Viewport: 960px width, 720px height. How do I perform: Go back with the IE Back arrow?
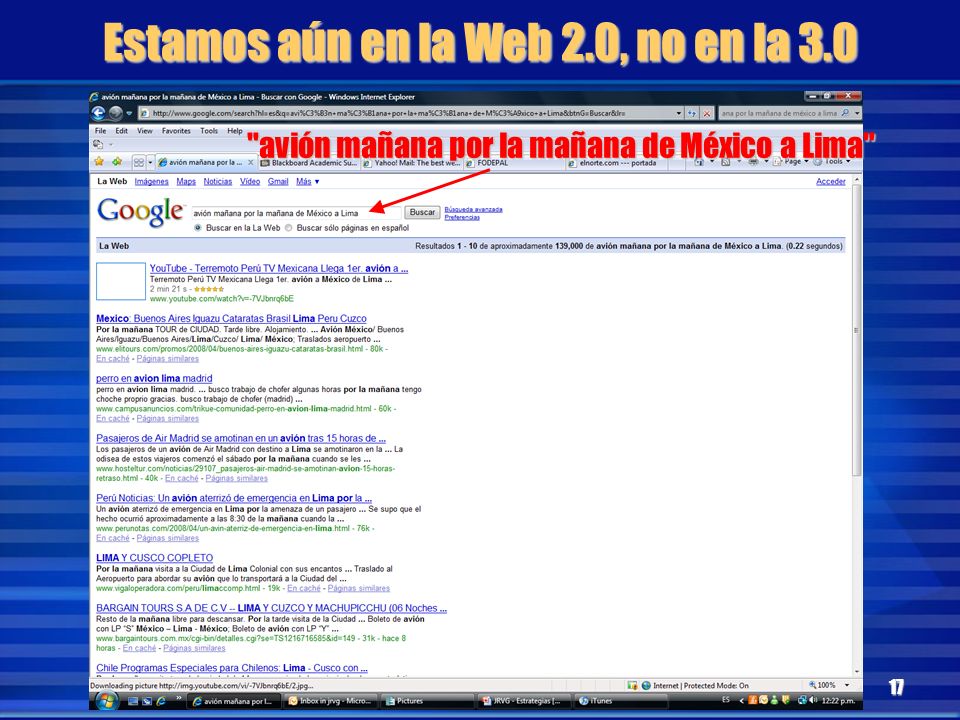tap(98, 113)
